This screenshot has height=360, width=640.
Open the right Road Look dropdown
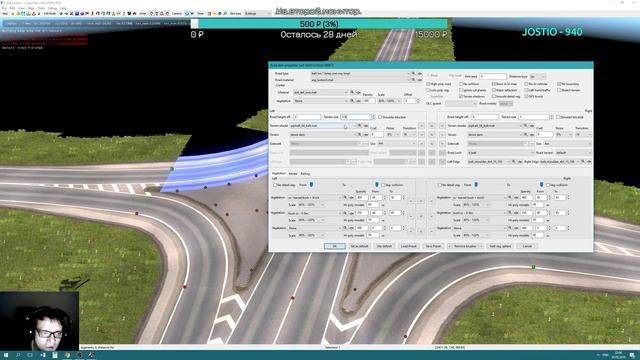pos(501,153)
